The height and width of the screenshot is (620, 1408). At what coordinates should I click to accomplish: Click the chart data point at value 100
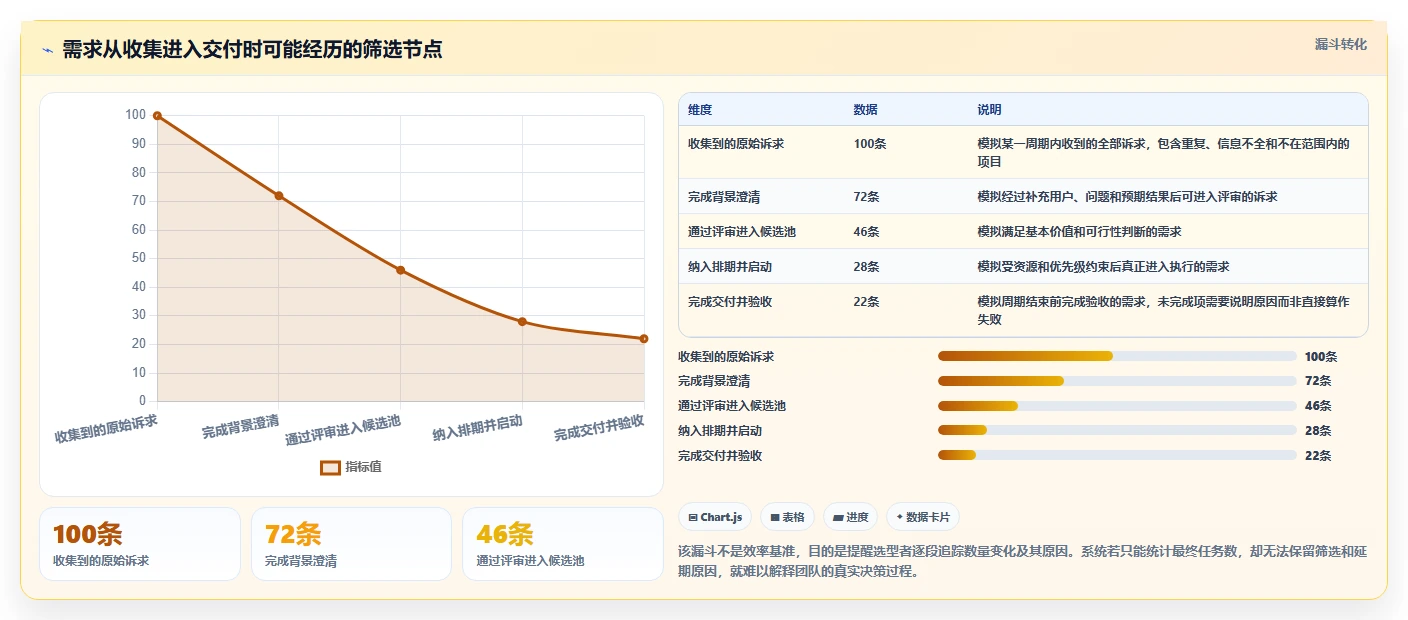tap(157, 116)
